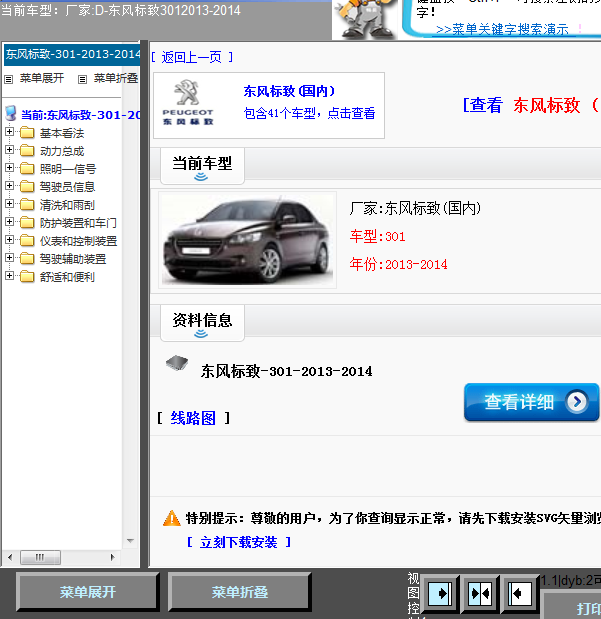Click the 驾驶员信息 folder icon
Screen dimensions: 601x619
[x=27, y=186]
